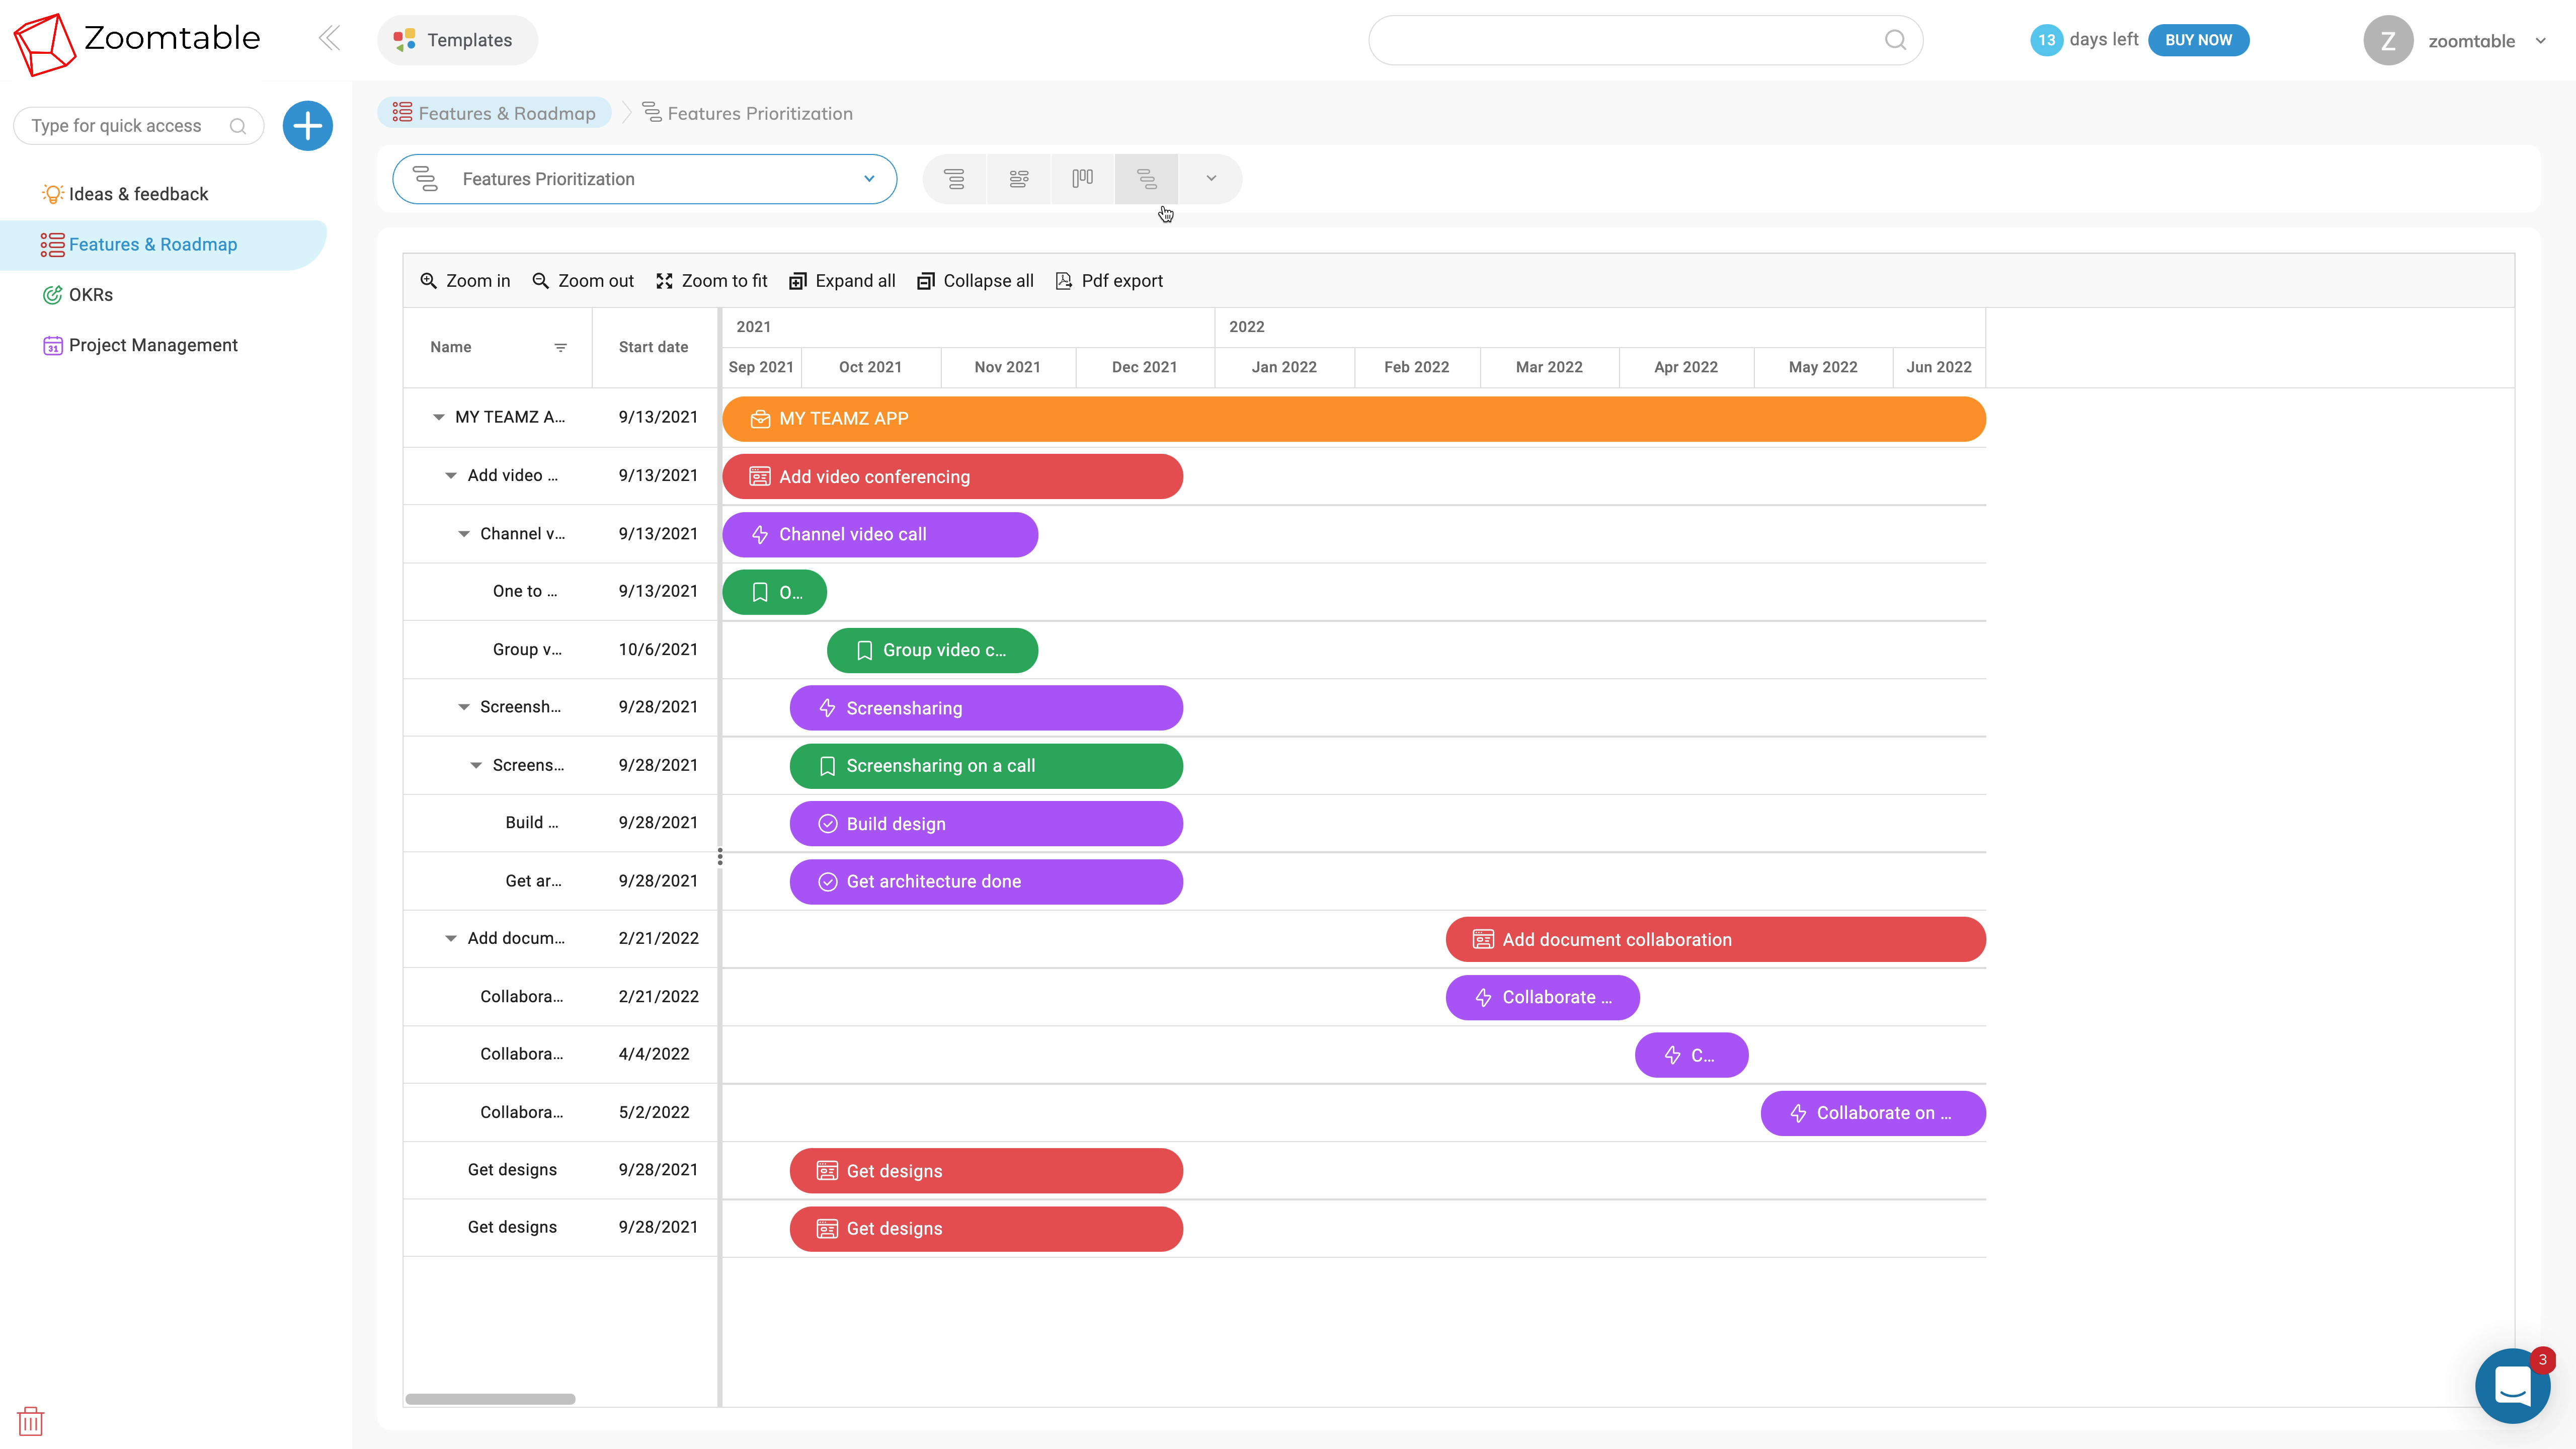Select the second structured list view icon

click(x=1018, y=179)
